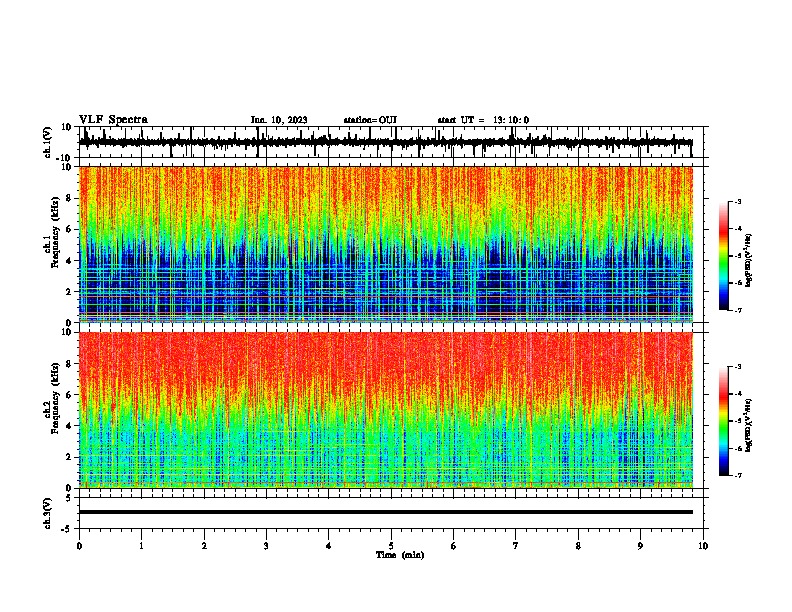The image size is (792, 612).
Task: Click the "-3" label on ch.2 color bar
Action: coord(738,367)
